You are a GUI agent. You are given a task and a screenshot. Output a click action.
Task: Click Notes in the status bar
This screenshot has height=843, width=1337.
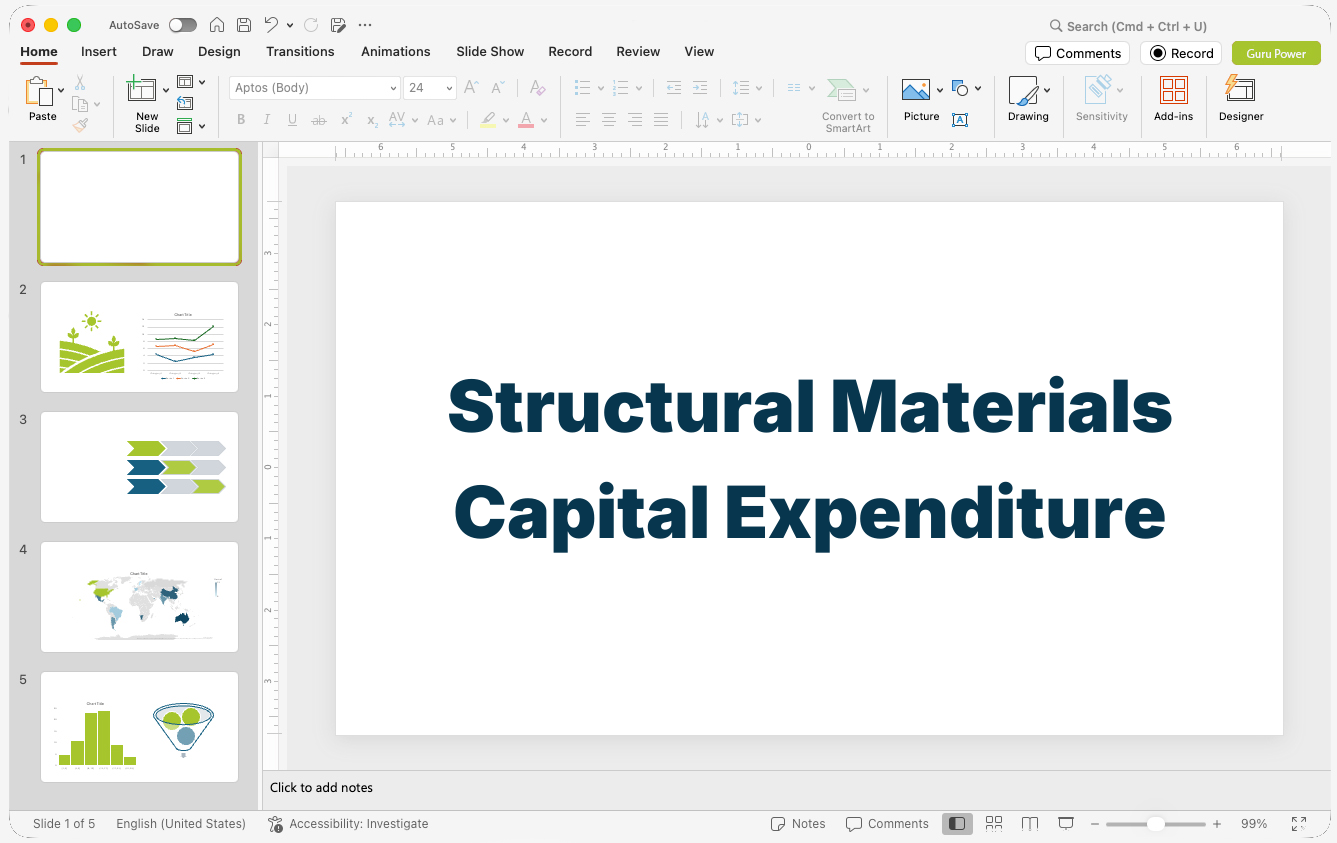pos(798,824)
